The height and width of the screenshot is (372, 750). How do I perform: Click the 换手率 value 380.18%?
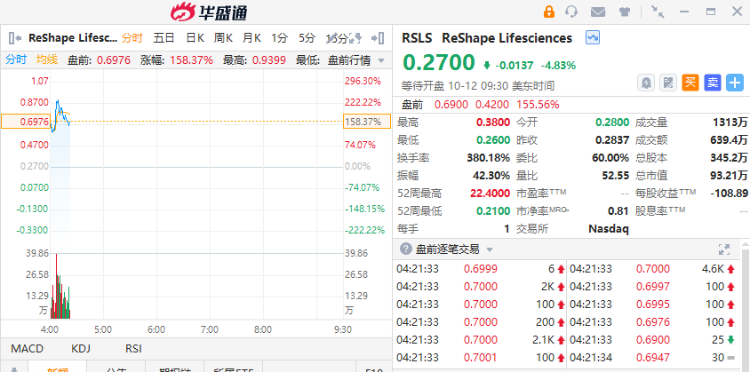pyautogui.click(x=488, y=158)
